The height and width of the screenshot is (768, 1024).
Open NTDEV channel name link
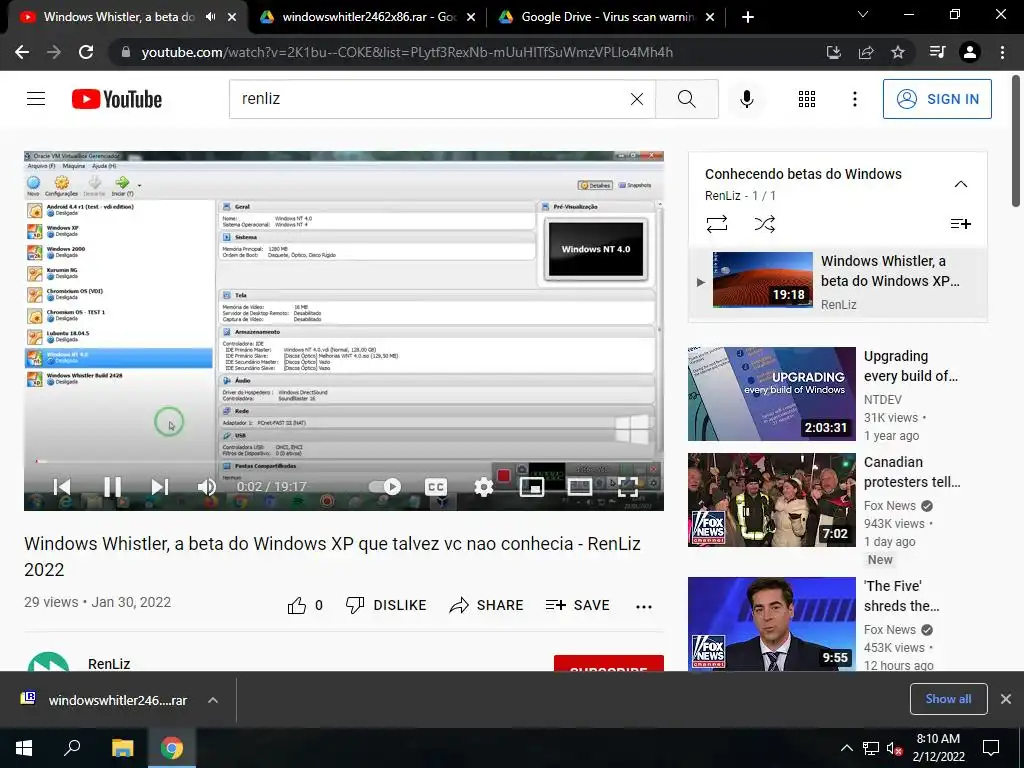[882, 399]
